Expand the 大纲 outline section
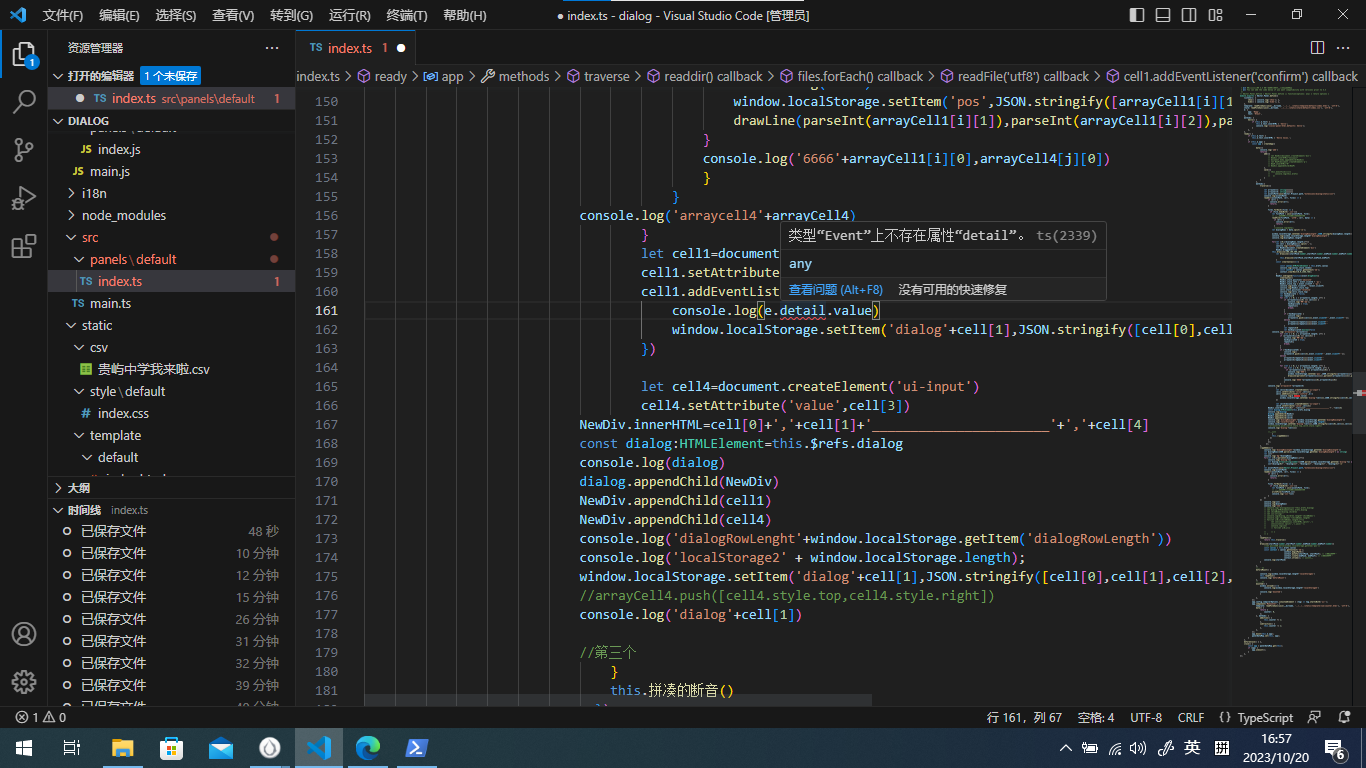The height and width of the screenshot is (768, 1366). [78, 488]
